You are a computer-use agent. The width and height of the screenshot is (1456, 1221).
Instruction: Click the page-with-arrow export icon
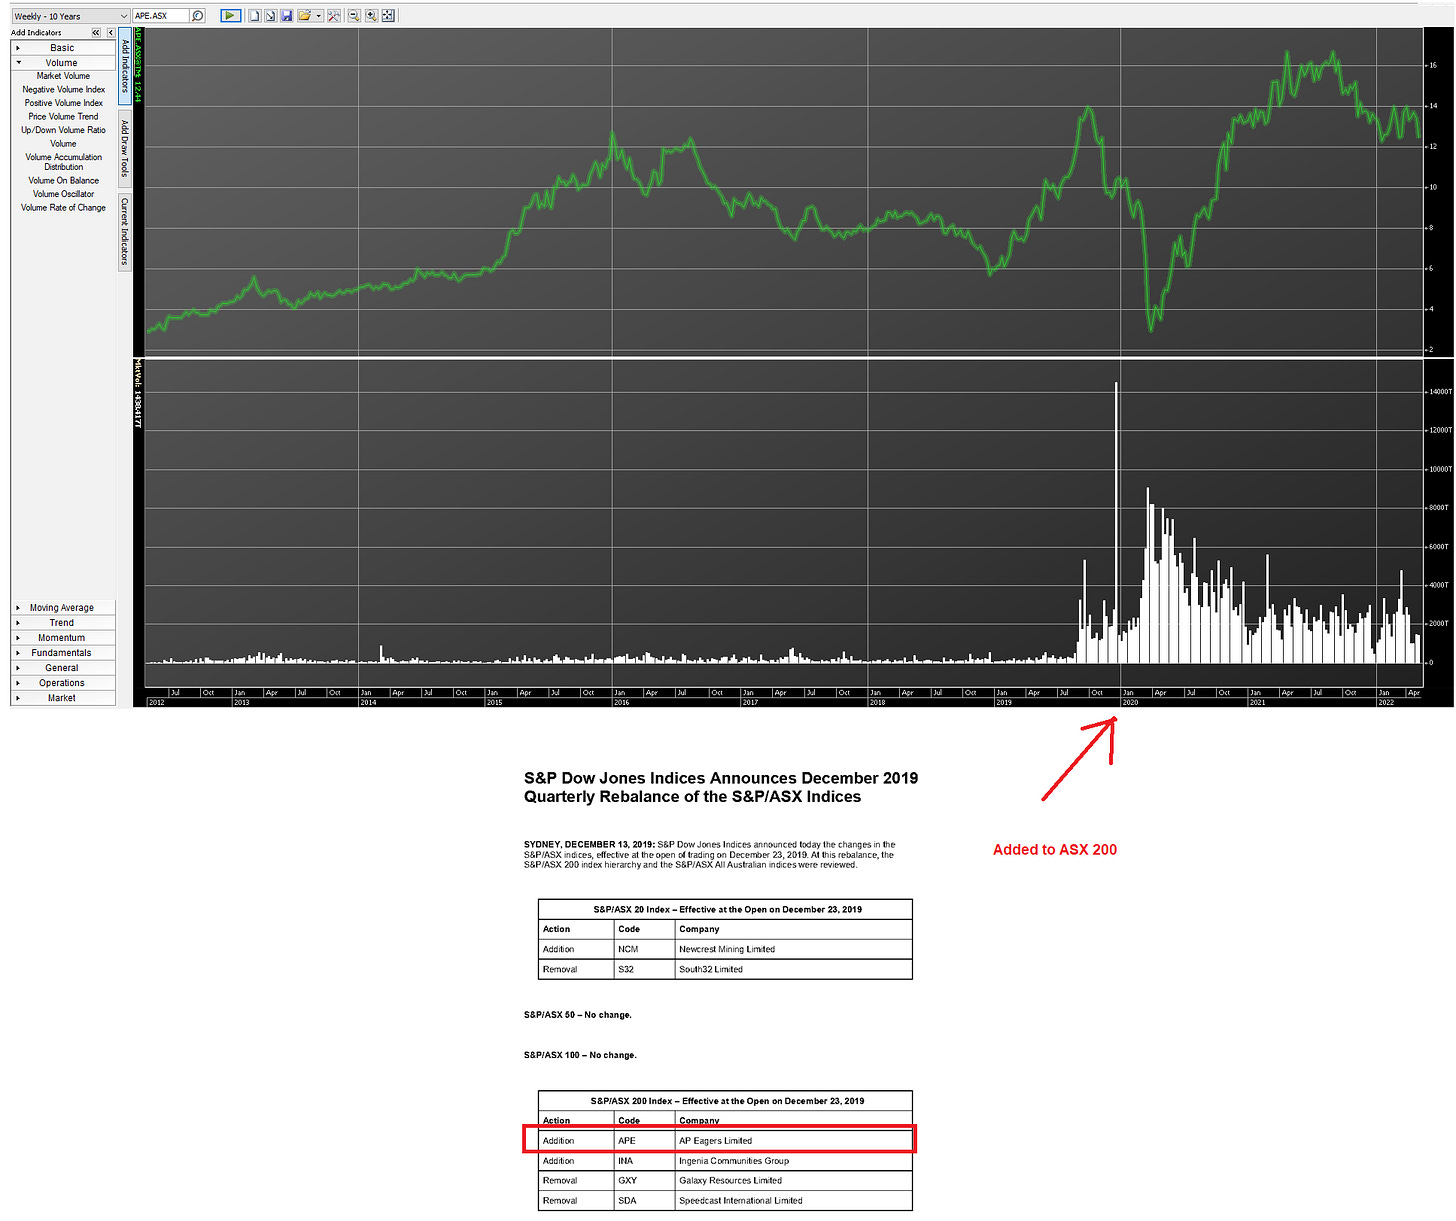[270, 16]
